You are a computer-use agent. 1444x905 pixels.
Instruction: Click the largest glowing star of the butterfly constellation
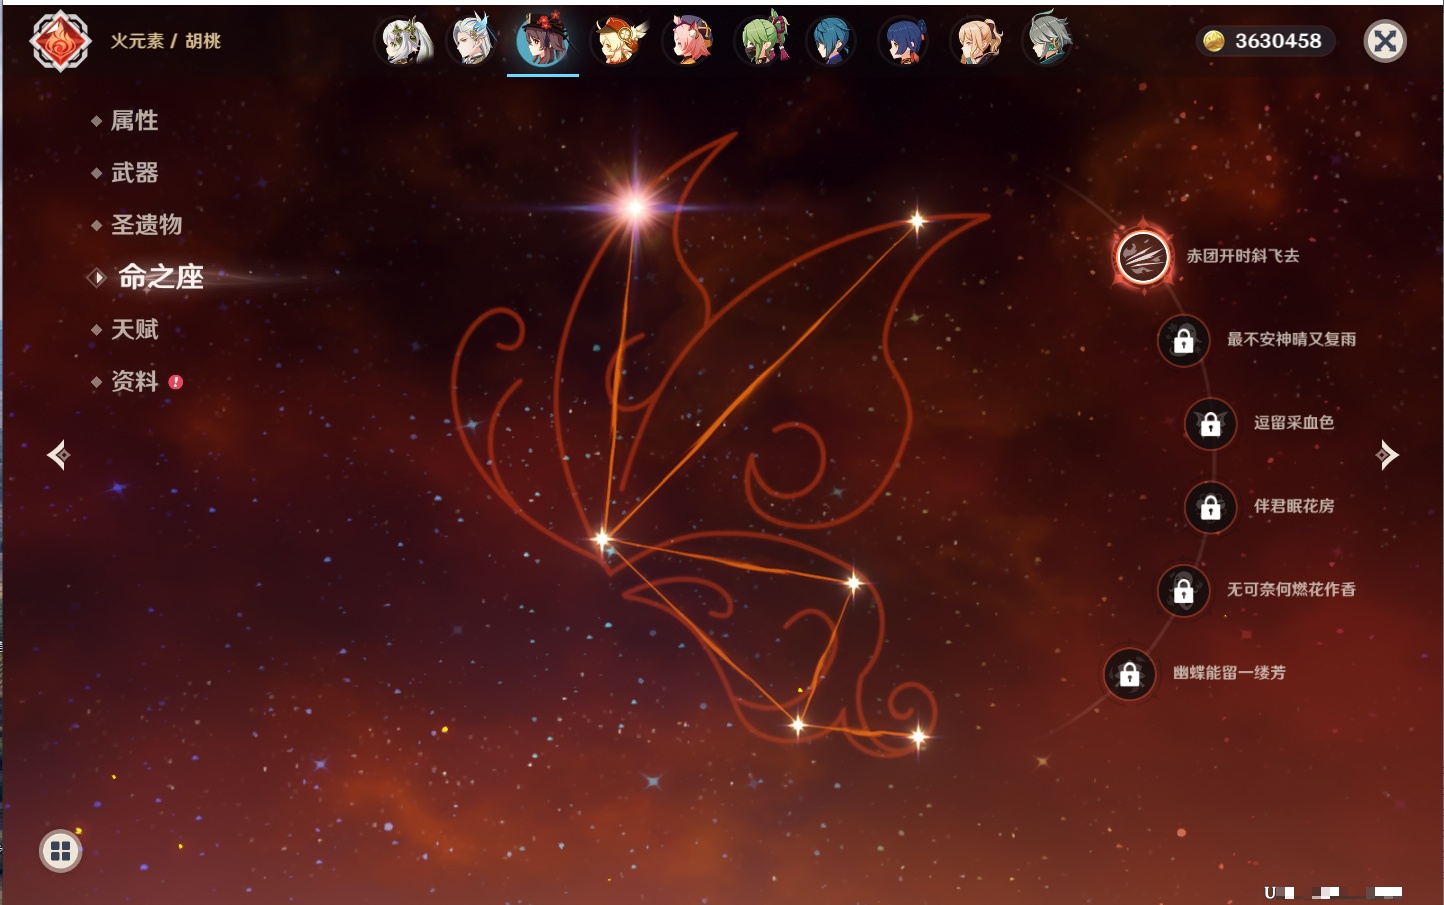coord(635,207)
